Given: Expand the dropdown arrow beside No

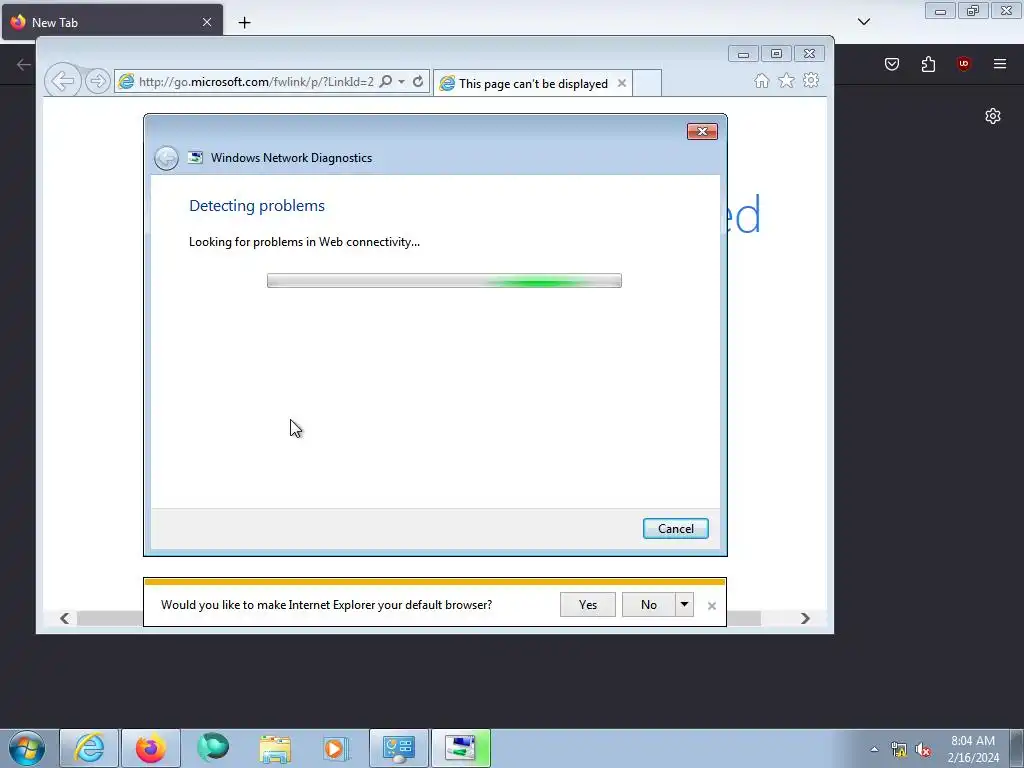Looking at the screenshot, I should (684, 605).
